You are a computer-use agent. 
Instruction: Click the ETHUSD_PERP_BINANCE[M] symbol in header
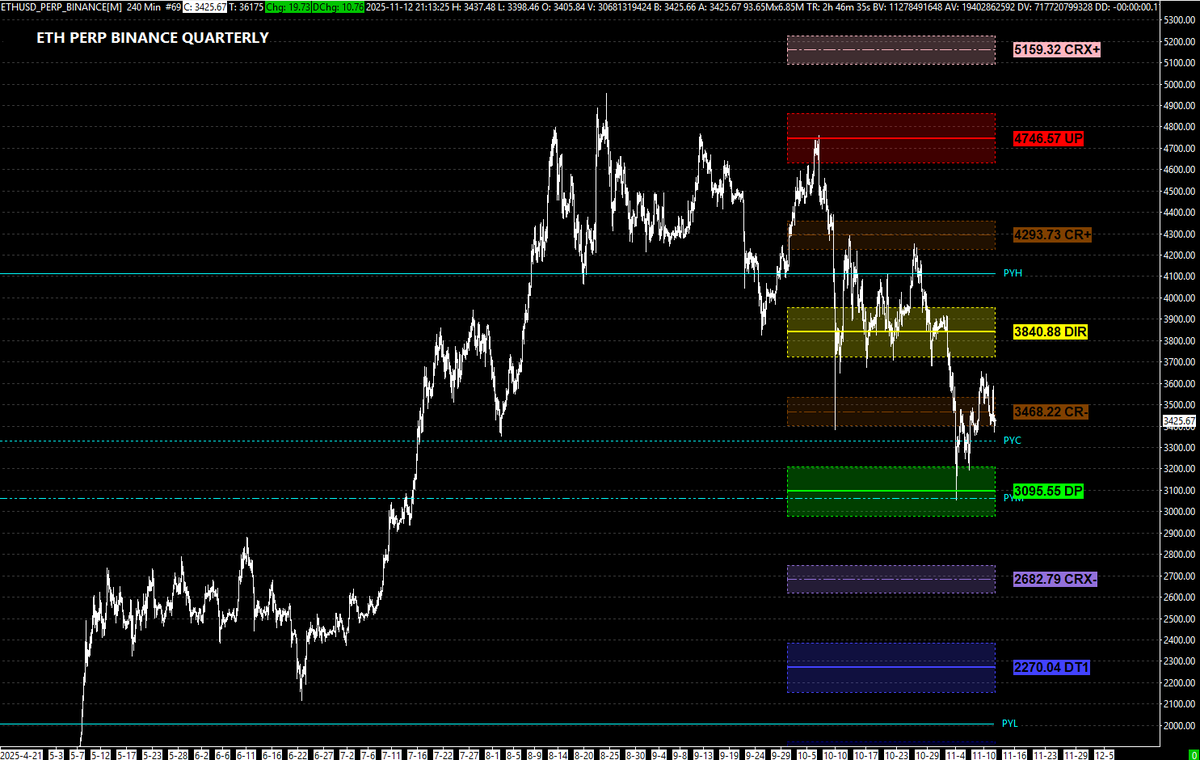62,6
